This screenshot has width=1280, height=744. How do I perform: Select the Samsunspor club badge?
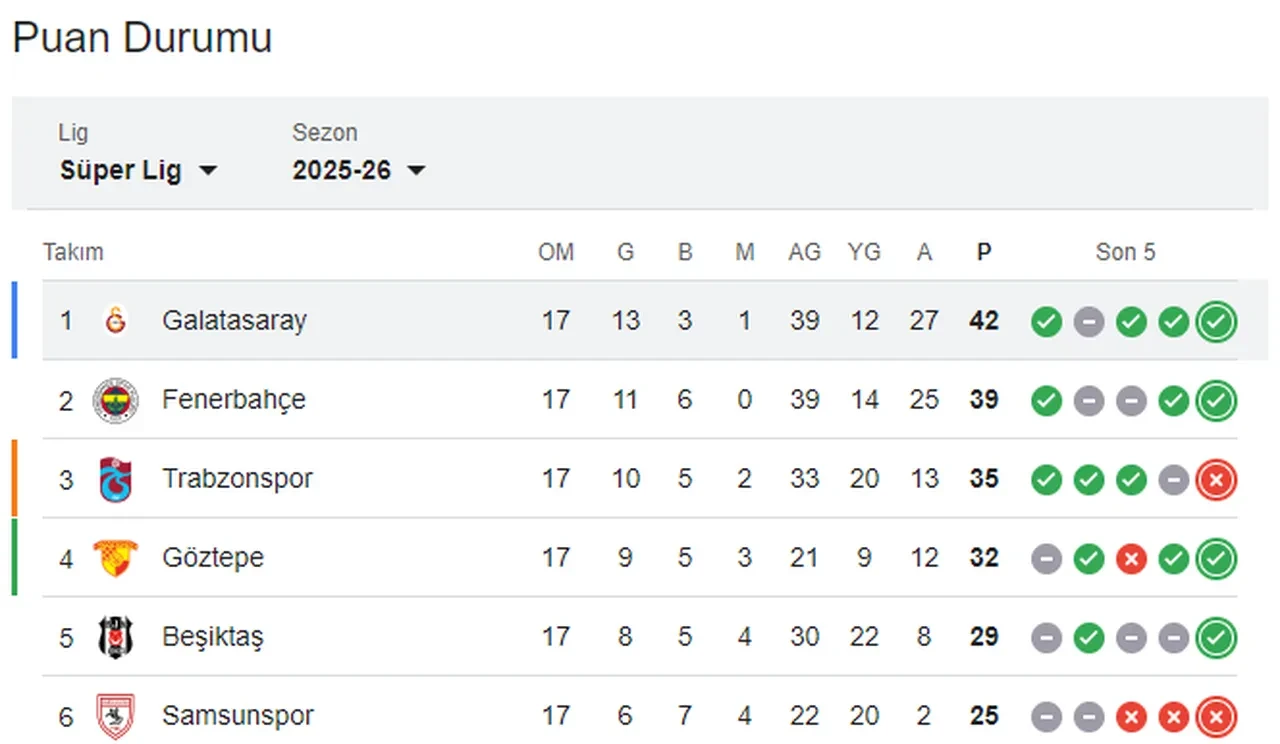[116, 716]
